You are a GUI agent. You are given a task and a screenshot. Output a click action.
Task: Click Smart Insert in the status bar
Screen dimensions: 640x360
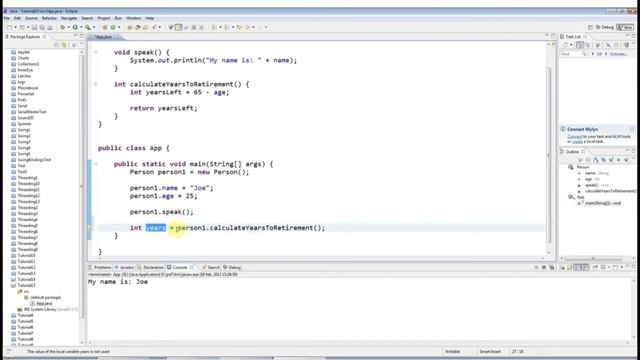pos(490,351)
